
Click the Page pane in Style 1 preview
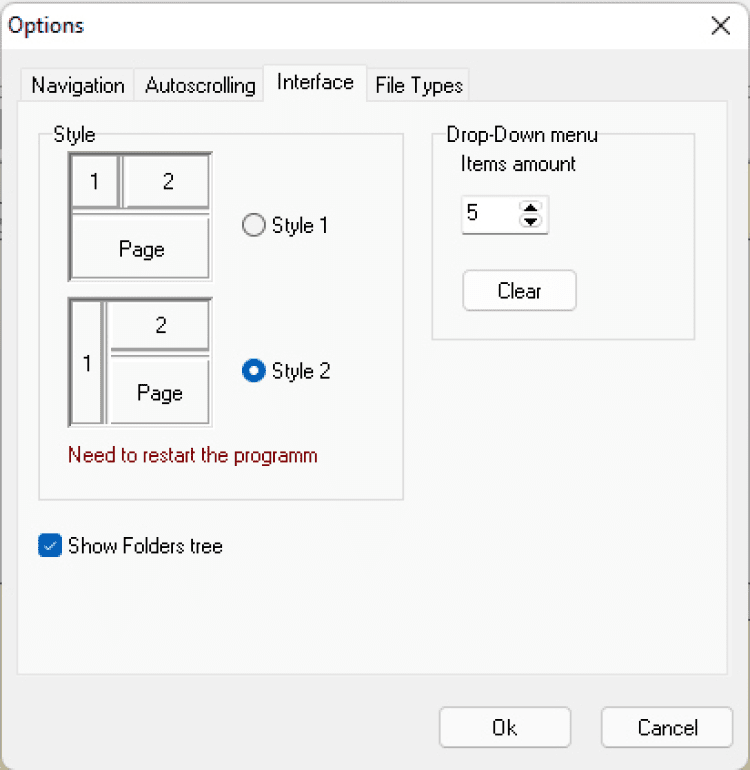[141, 249]
